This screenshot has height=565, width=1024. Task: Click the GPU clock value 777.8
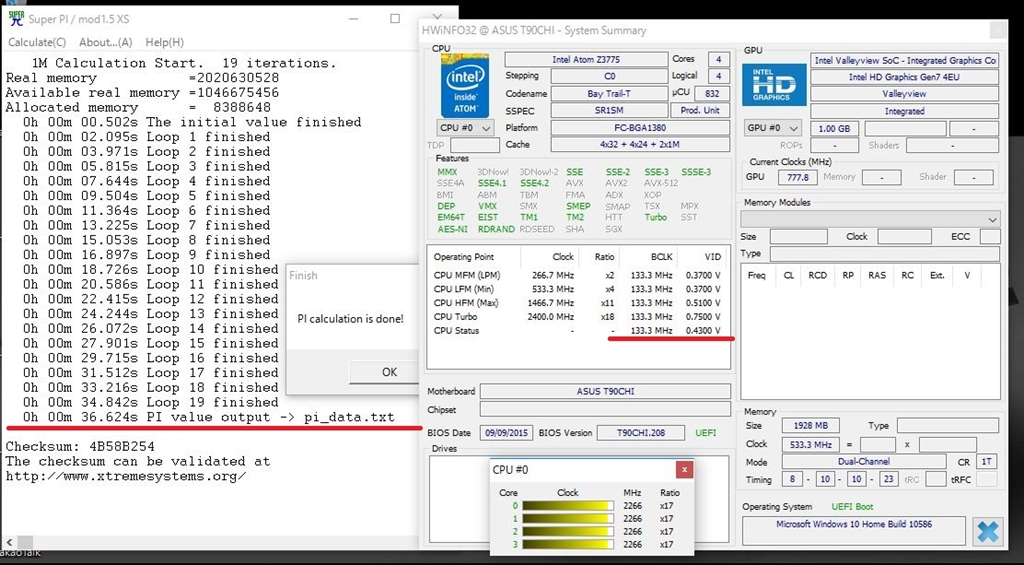pos(797,177)
